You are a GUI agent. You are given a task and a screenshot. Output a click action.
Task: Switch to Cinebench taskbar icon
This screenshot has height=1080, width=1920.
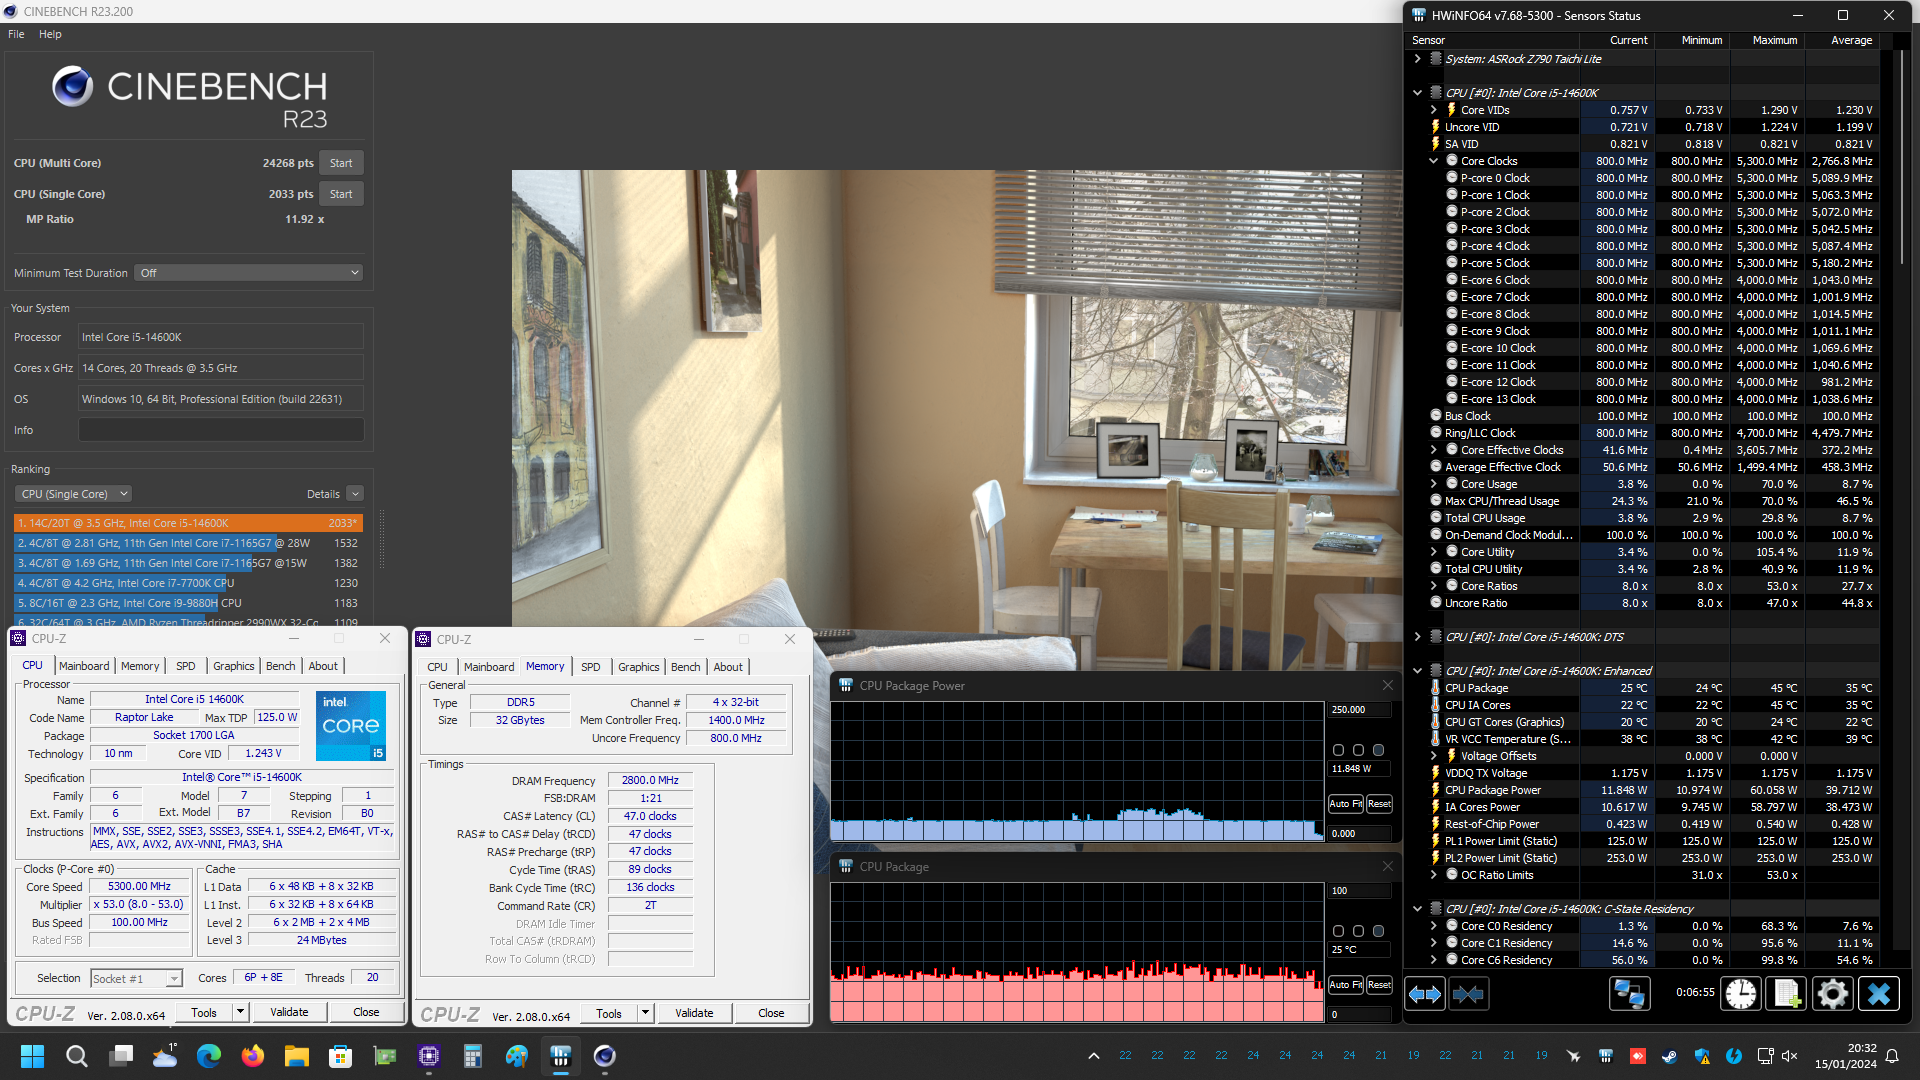click(605, 1056)
